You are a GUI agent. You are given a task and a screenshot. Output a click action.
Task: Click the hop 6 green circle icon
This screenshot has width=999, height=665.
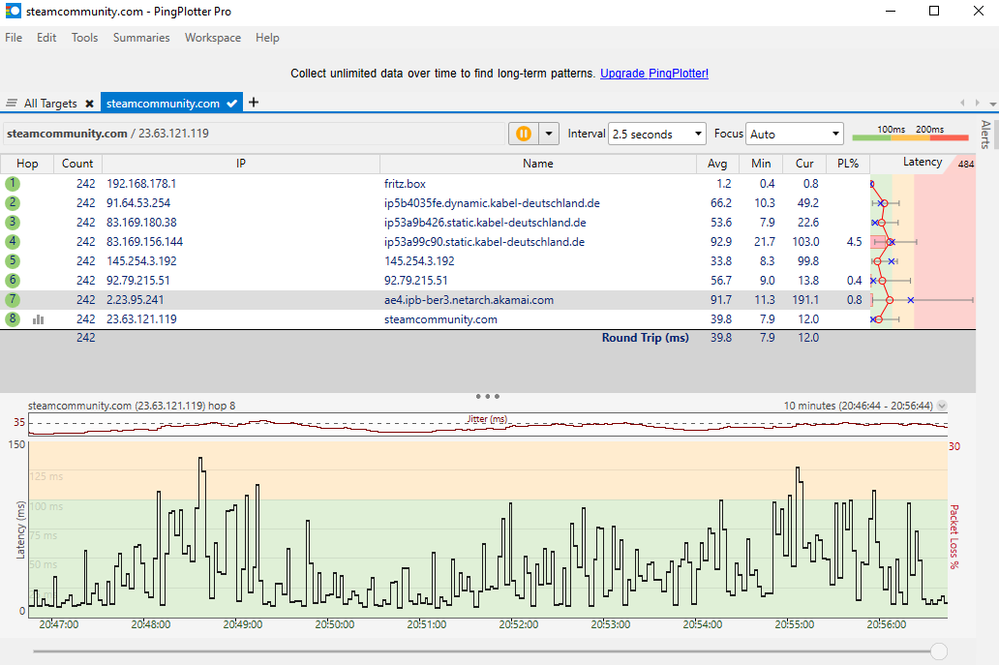pyautogui.click(x=12, y=280)
